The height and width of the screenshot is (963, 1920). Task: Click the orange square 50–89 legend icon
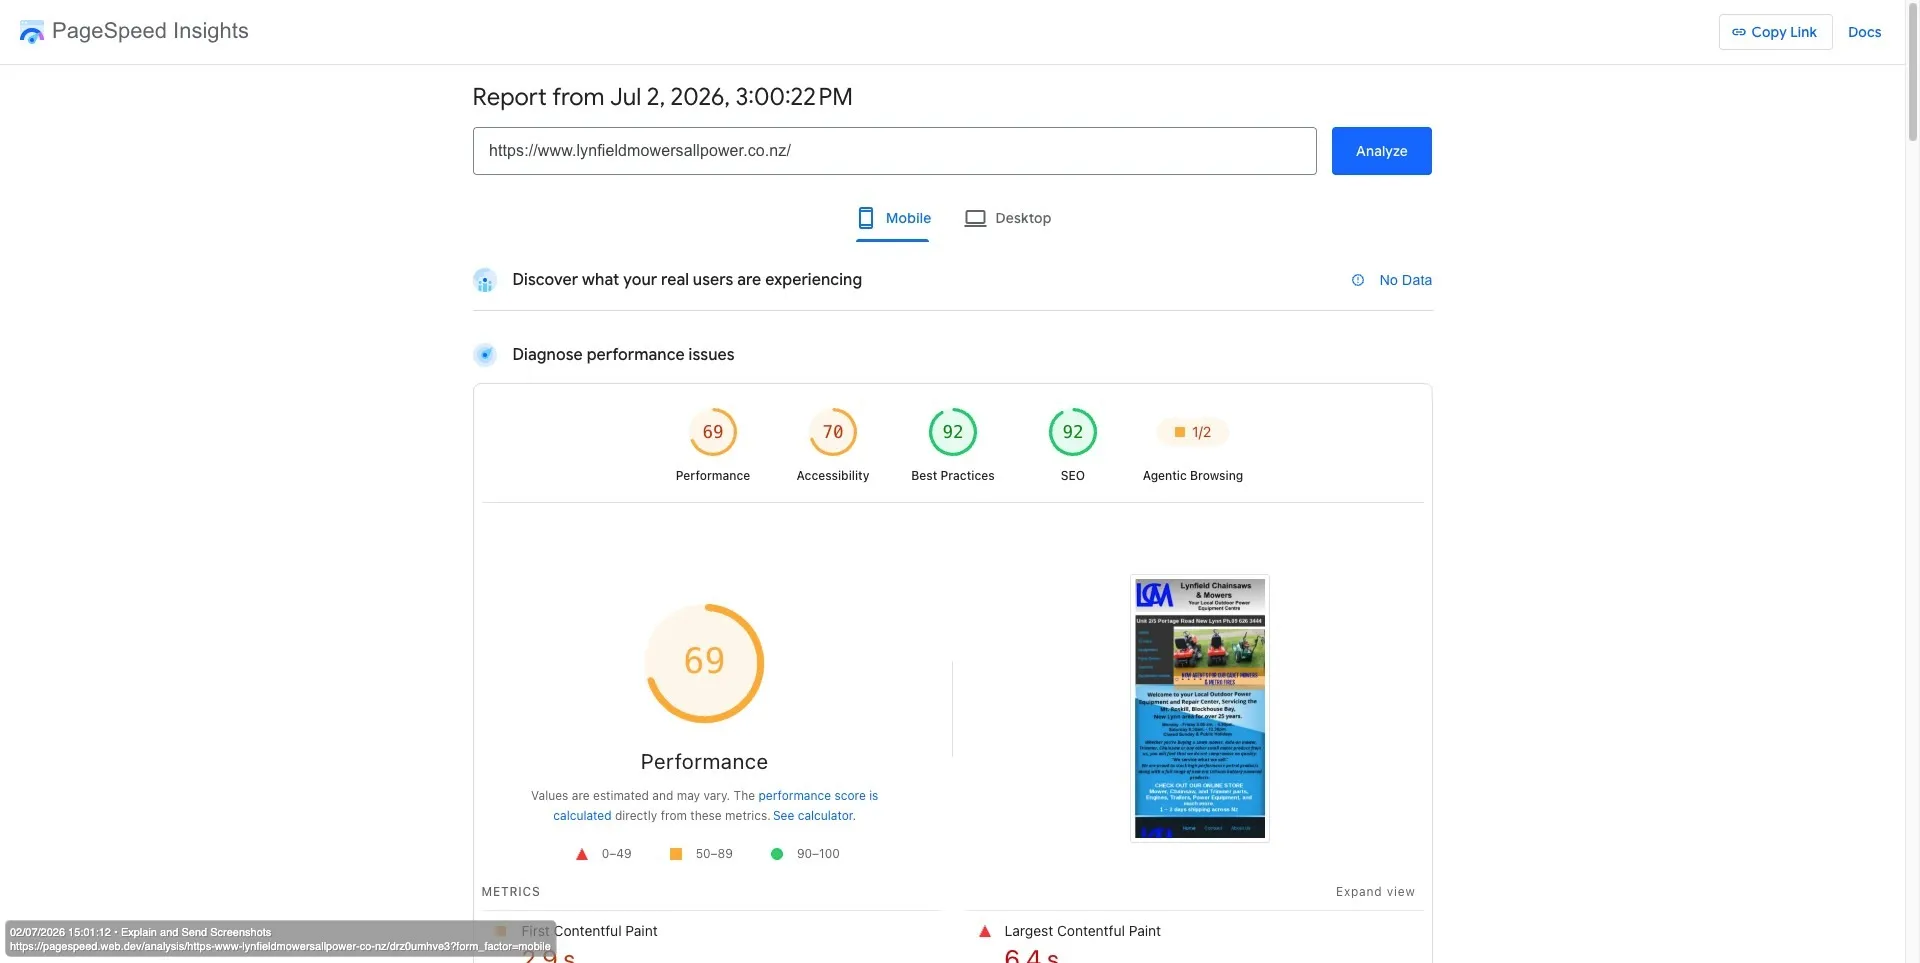tap(676, 854)
